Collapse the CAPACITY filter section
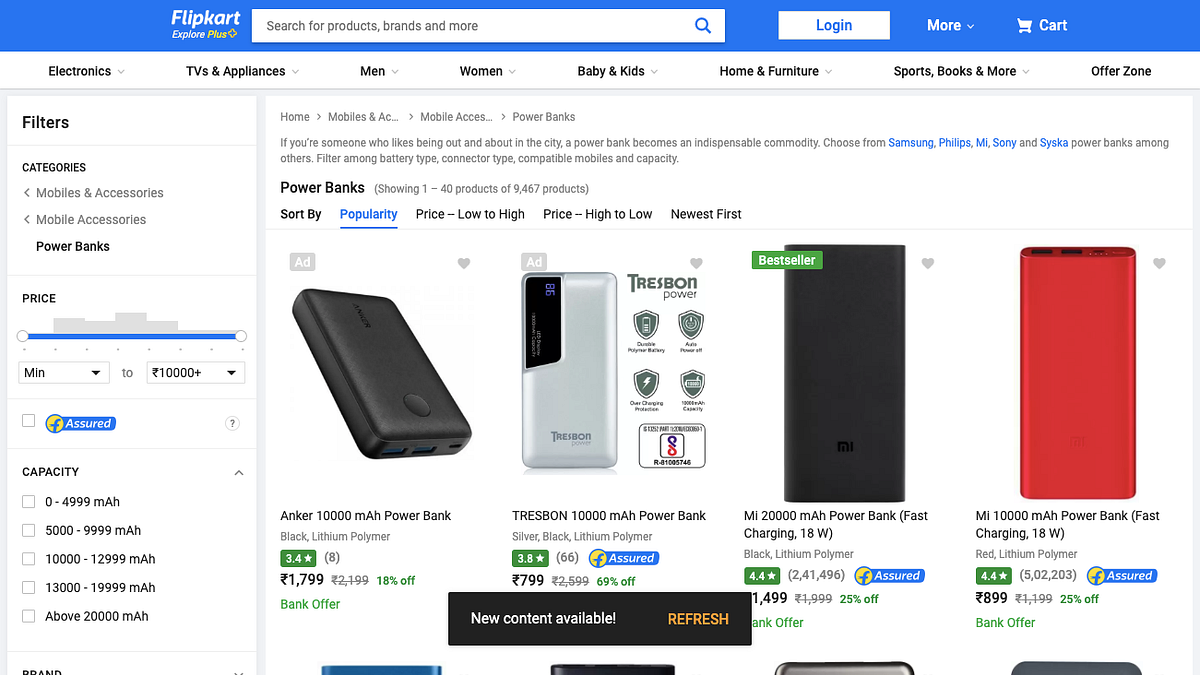Screen dimensions: 1200x675 click(x=238, y=472)
